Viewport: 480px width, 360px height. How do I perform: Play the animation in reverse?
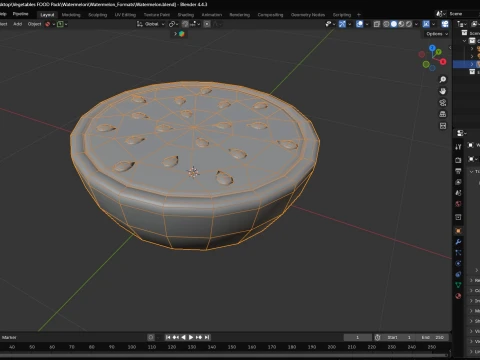[x=183, y=337]
